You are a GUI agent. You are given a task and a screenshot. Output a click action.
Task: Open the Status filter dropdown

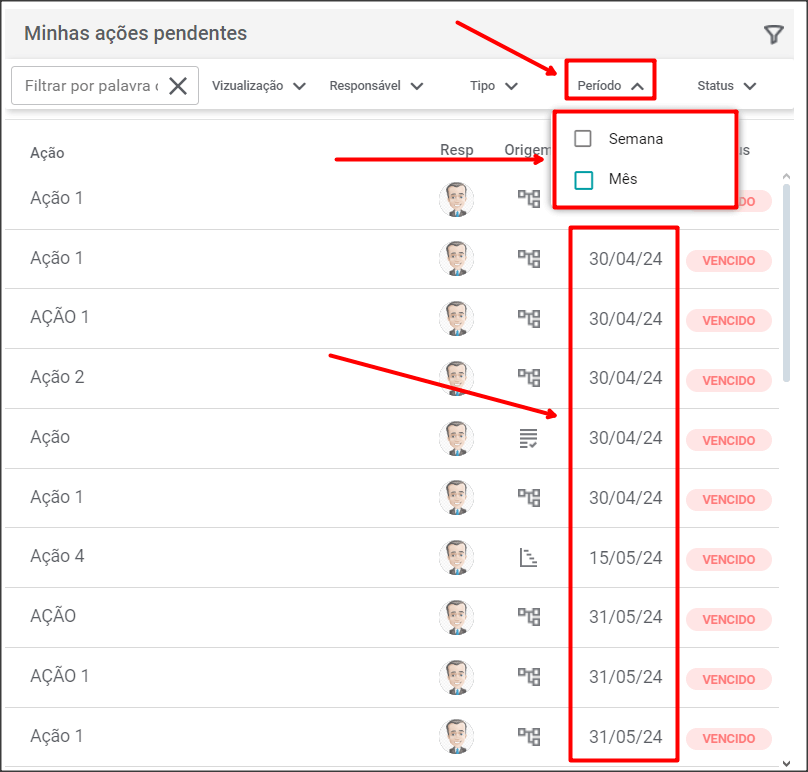point(726,86)
